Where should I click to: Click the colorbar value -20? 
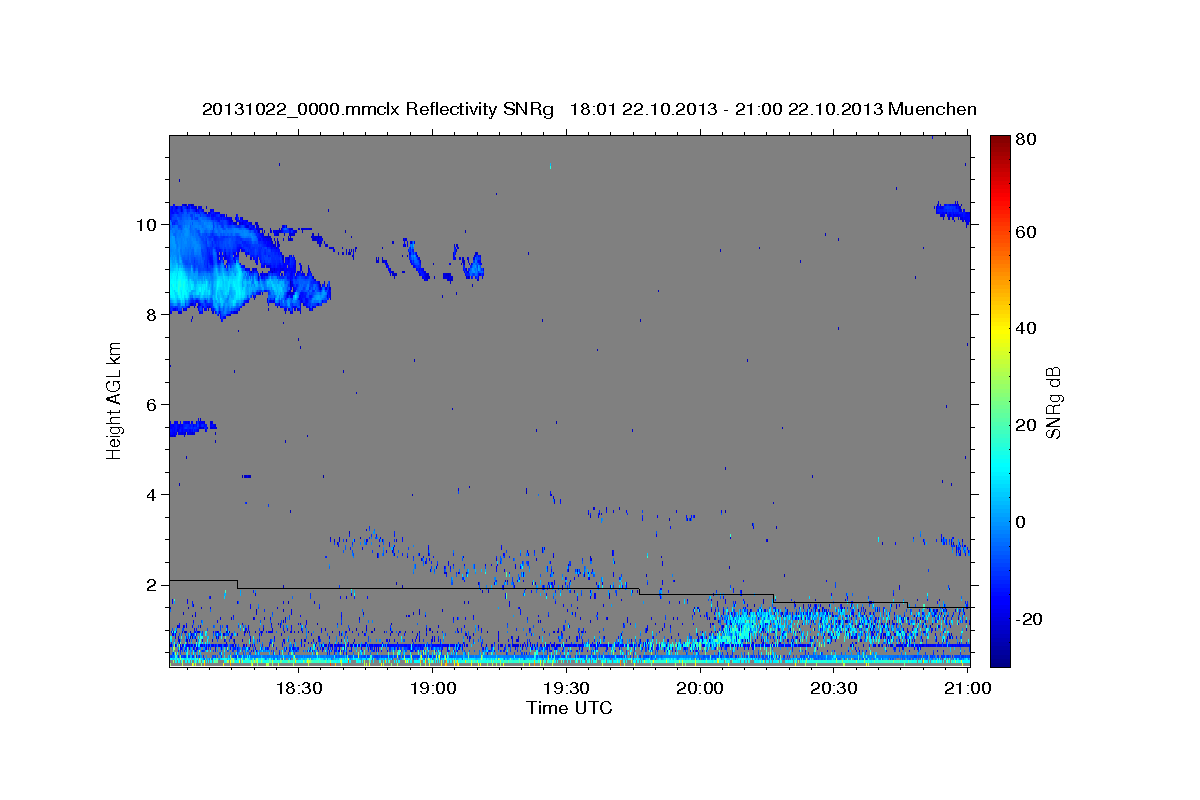coord(1028,619)
